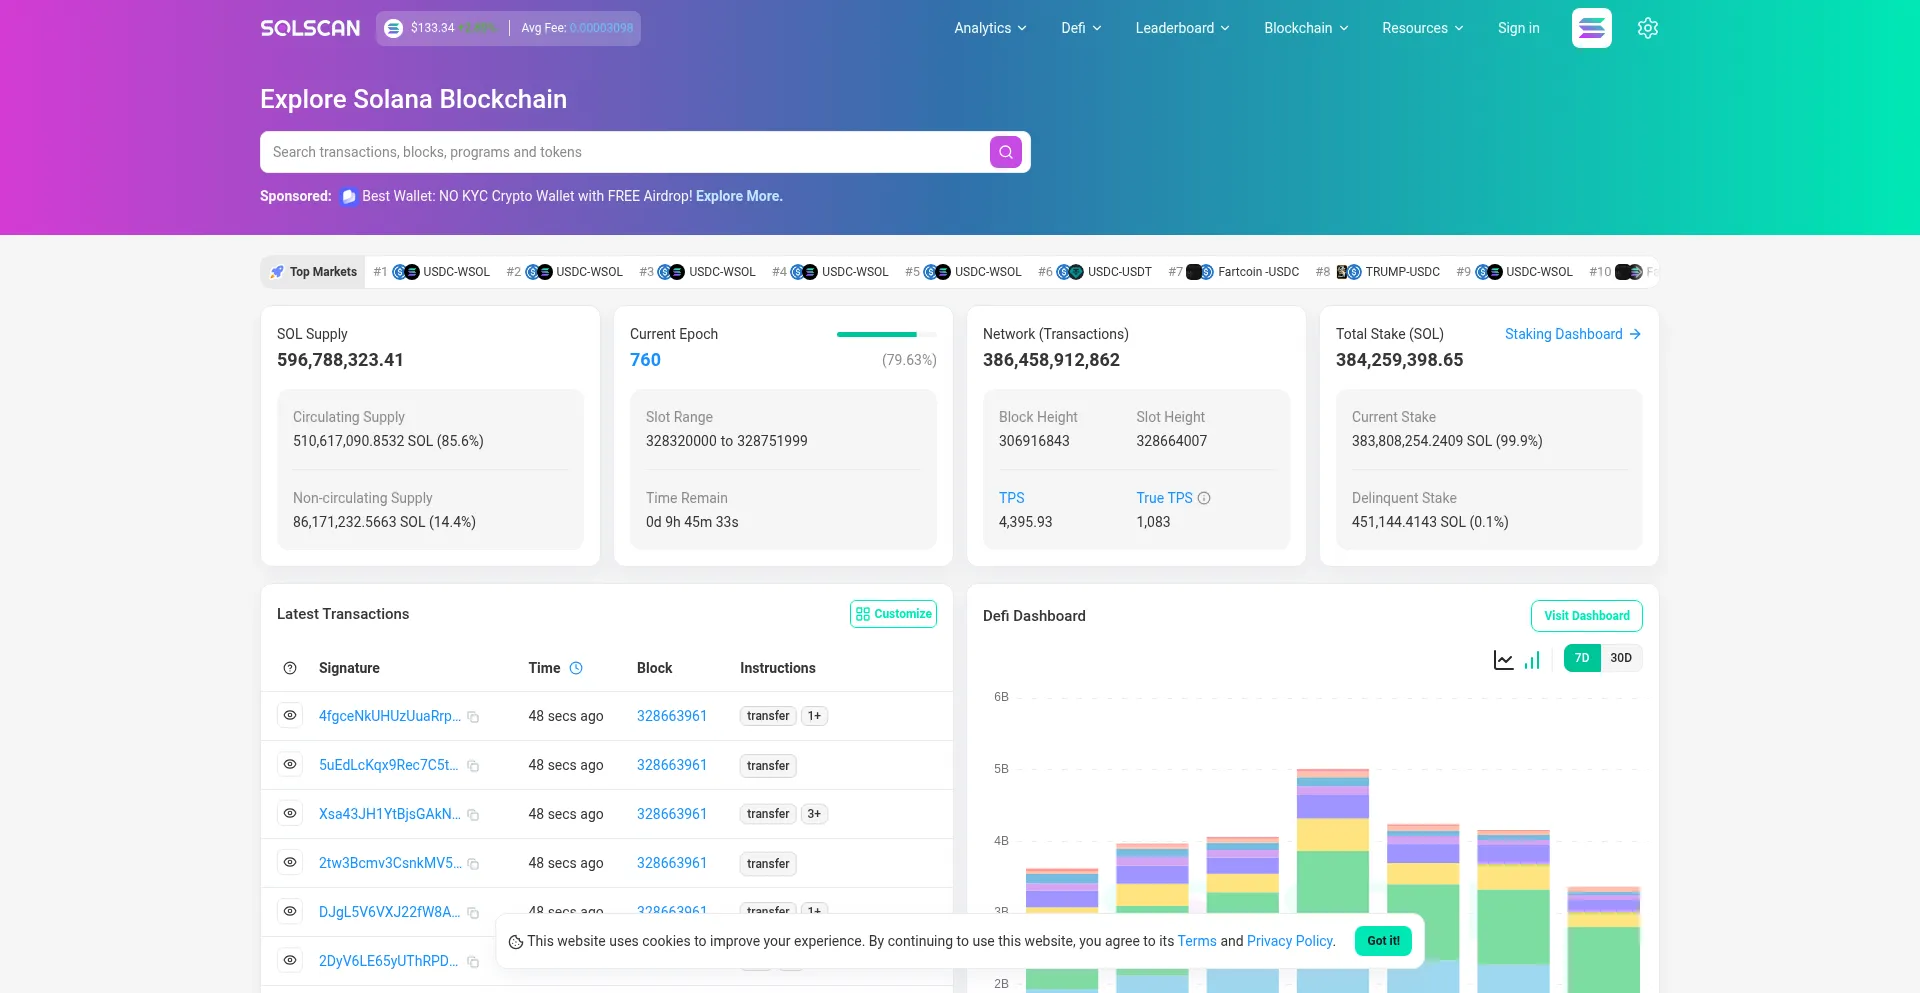Screen dimensions: 1920x993
Task: Click the True TPS info icon
Action: [1204, 498]
